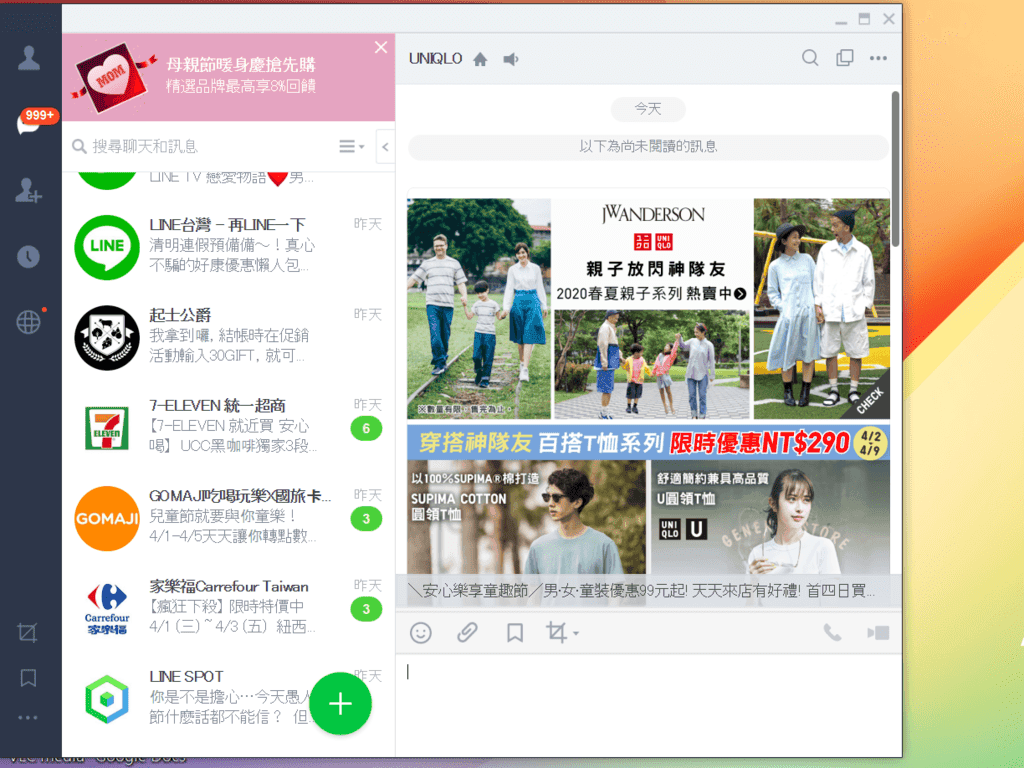Collapse the chat list panel
Image resolution: width=1024 pixels, height=768 pixels.
[x=385, y=147]
